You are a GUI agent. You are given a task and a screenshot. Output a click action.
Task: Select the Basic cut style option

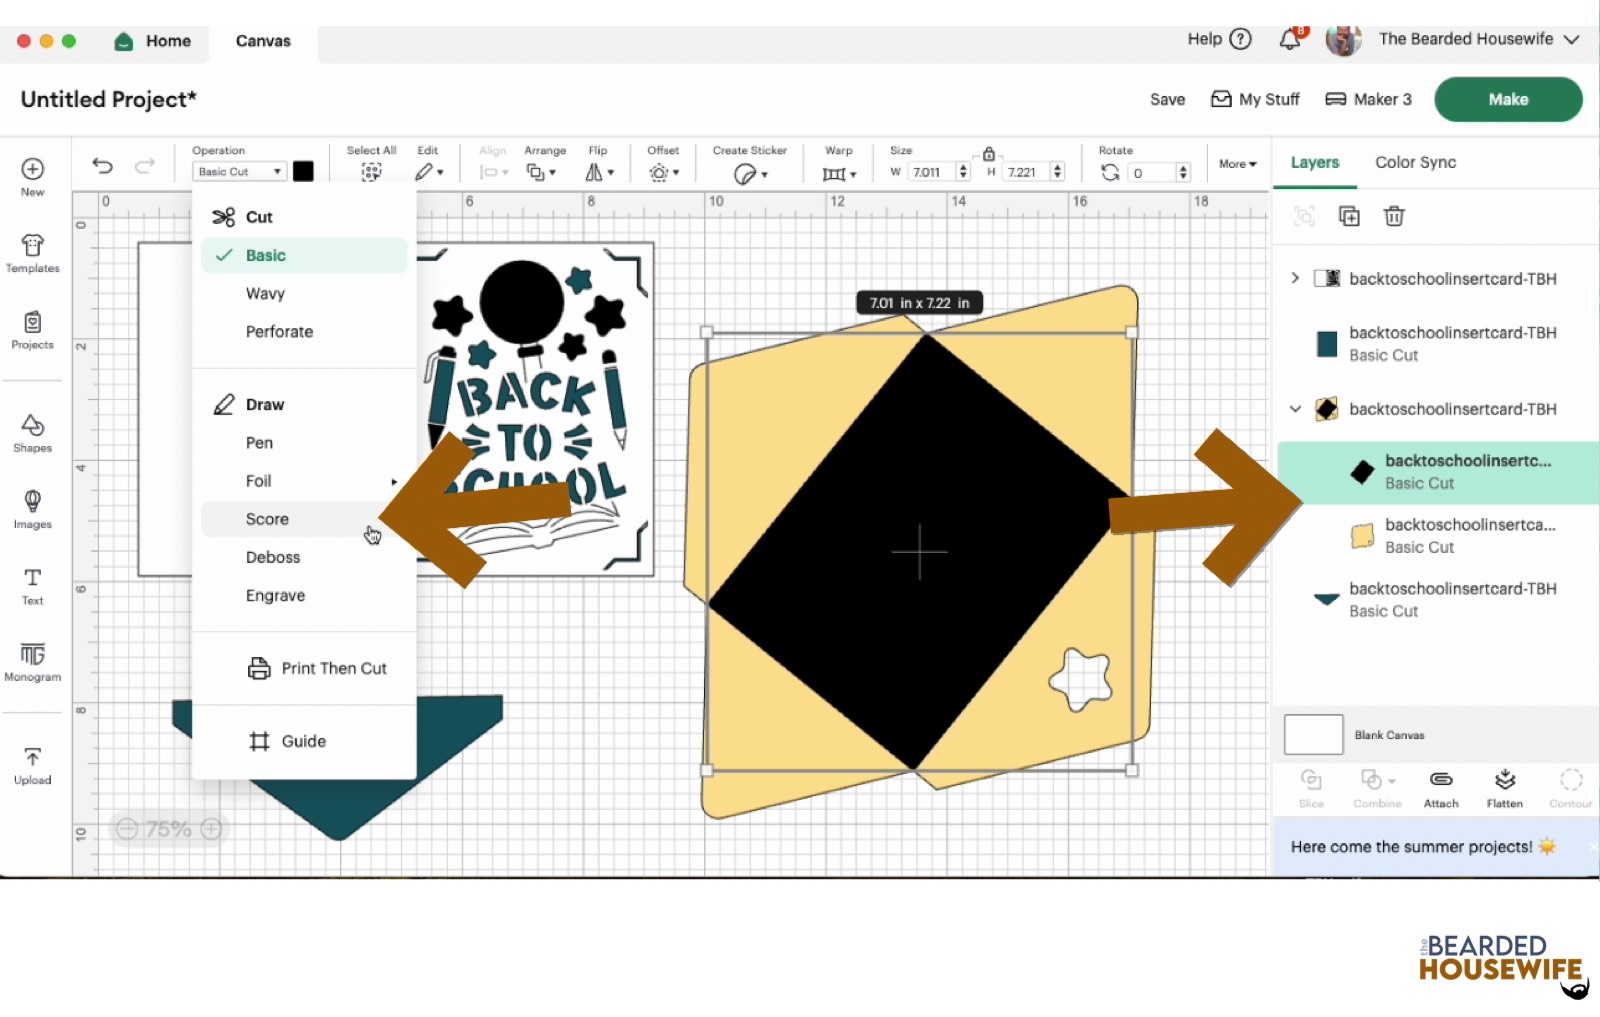tap(266, 255)
